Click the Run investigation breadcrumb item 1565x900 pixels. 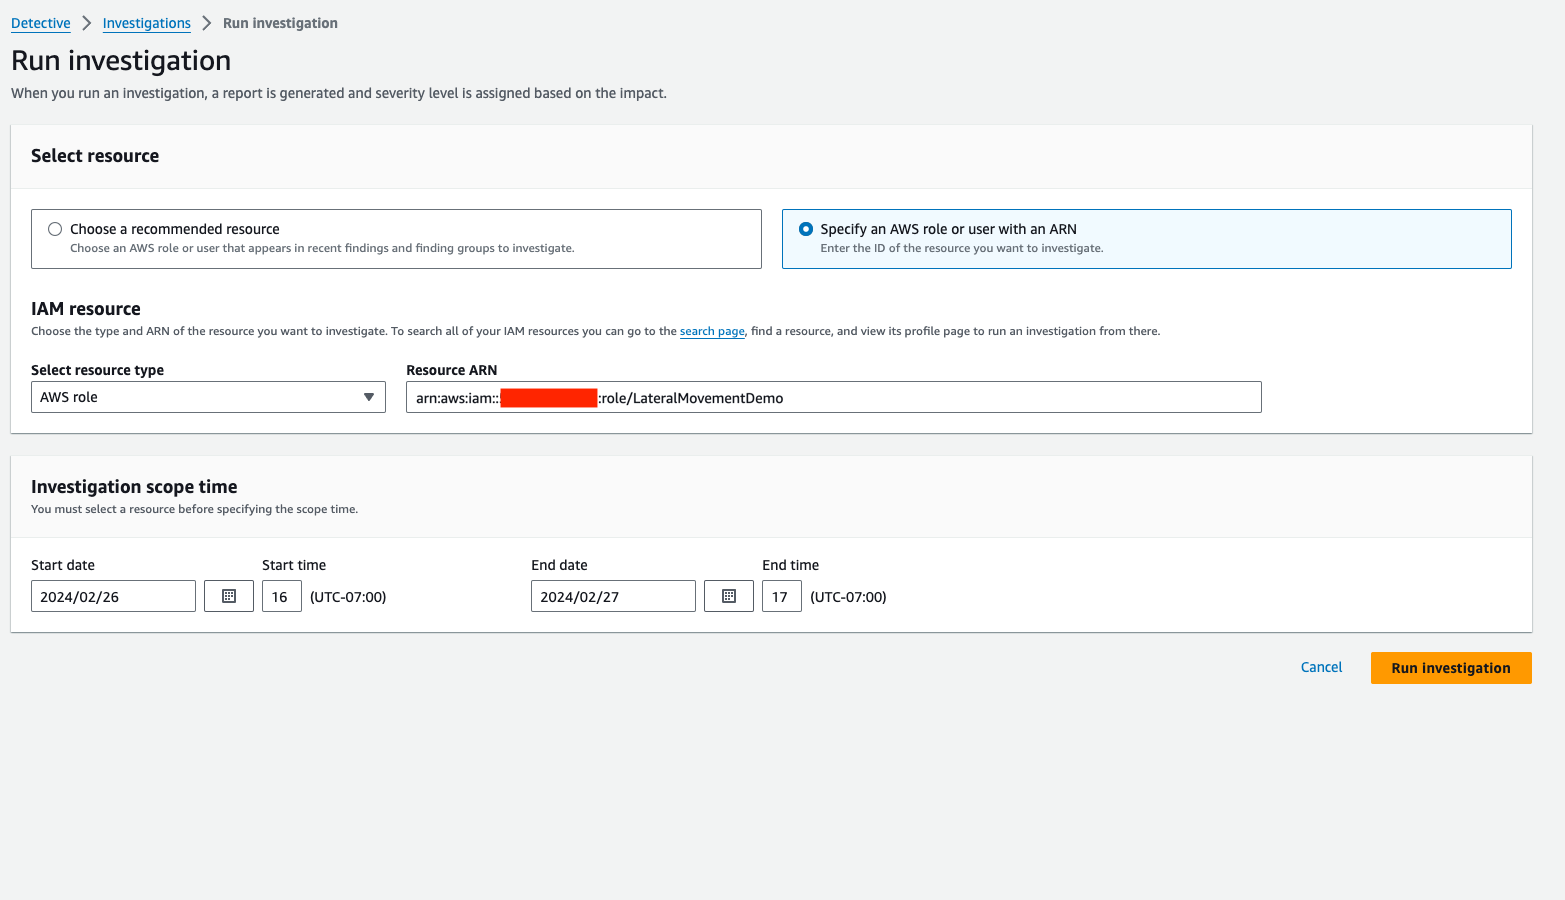coord(279,22)
